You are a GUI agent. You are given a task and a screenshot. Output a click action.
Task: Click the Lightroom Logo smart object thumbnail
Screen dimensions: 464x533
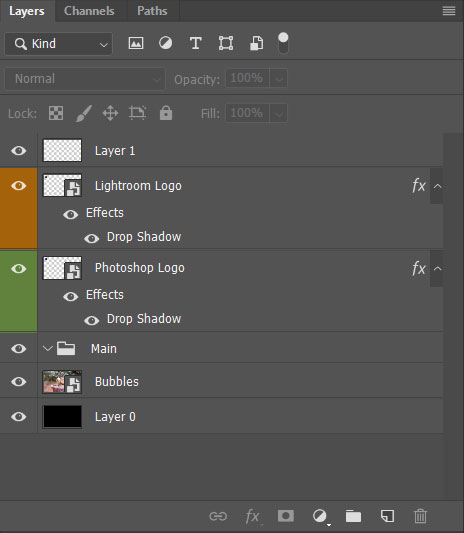[62, 185]
